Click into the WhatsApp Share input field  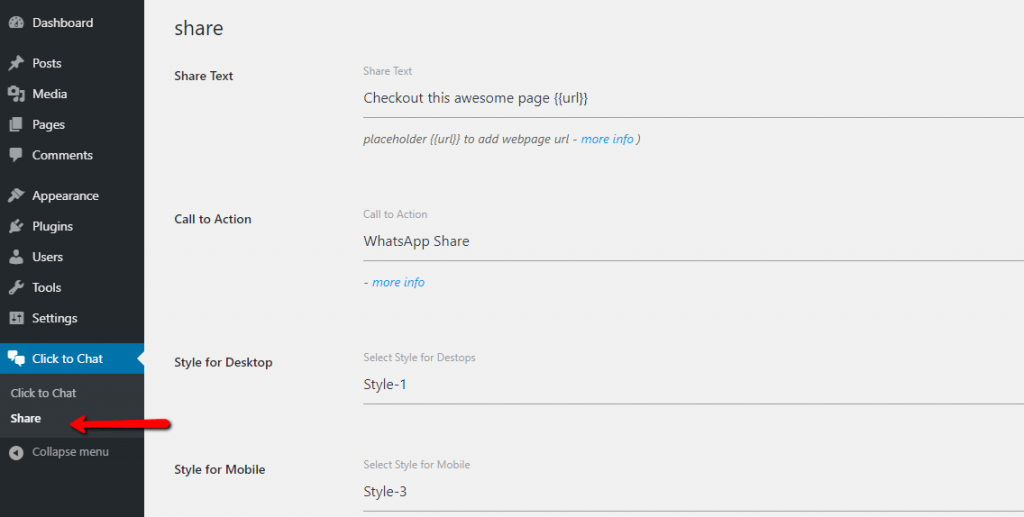pyautogui.click(x=694, y=242)
